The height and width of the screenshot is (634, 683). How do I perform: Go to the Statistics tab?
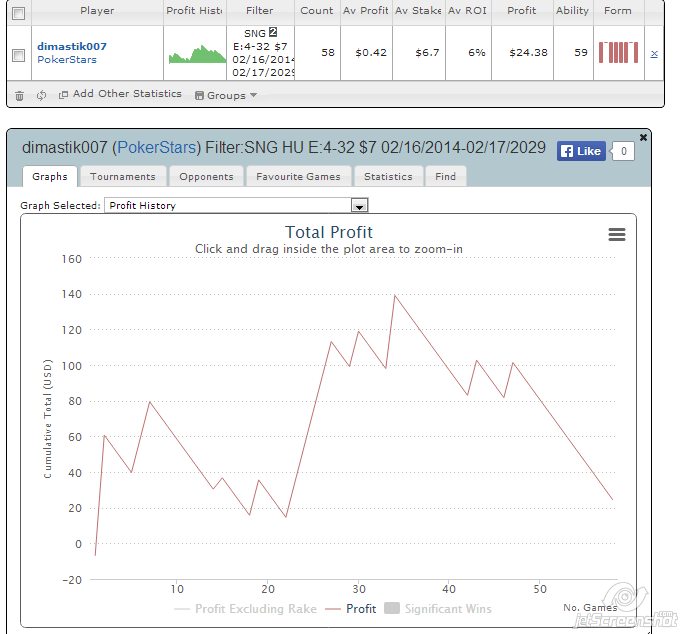tap(388, 176)
